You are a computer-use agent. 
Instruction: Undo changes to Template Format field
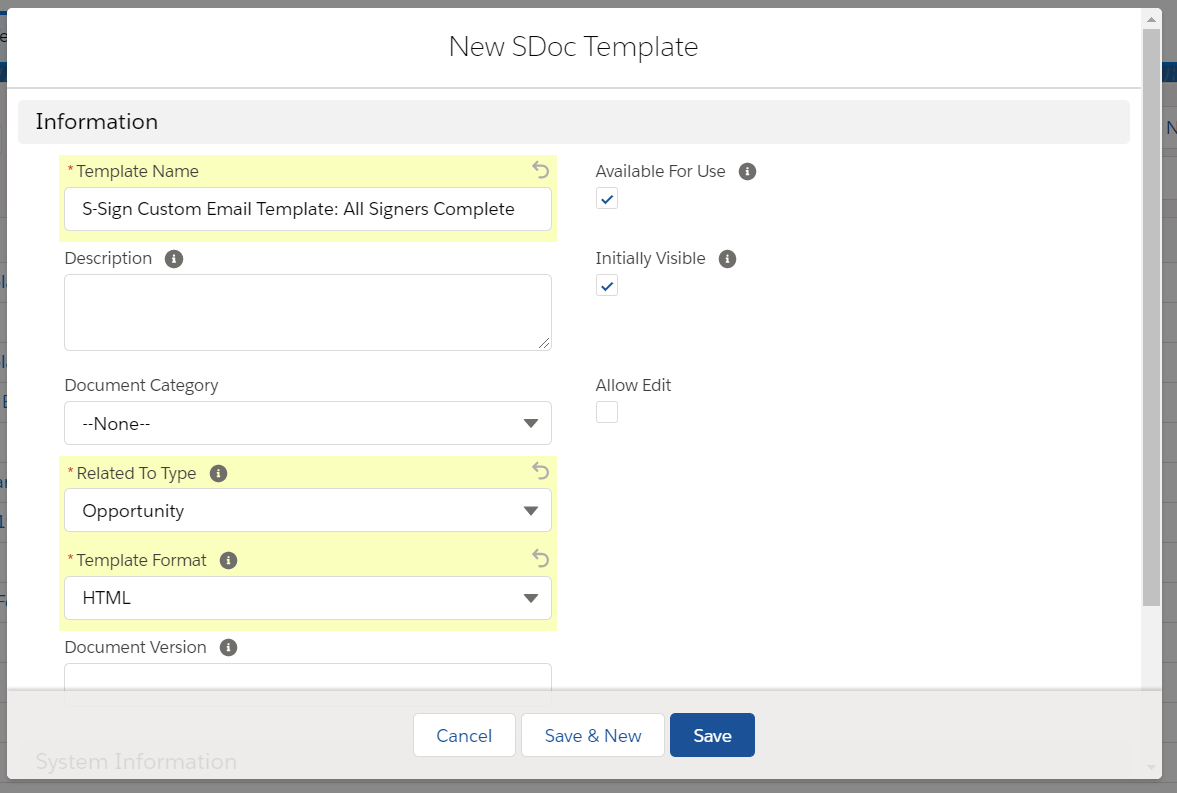(540, 558)
